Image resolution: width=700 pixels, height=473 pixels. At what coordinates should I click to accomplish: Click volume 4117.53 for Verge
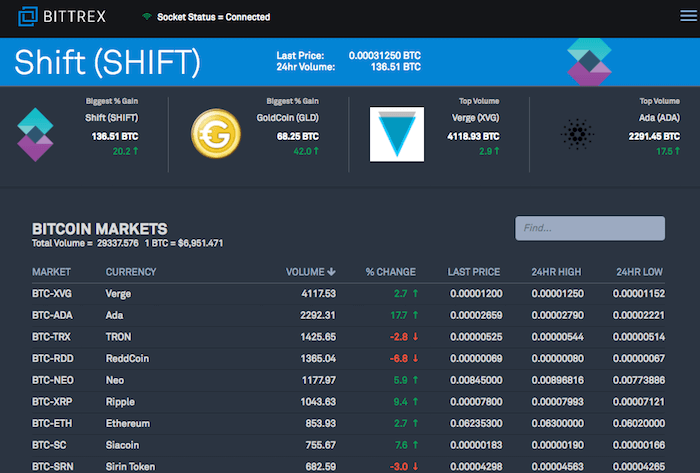click(318, 294)
